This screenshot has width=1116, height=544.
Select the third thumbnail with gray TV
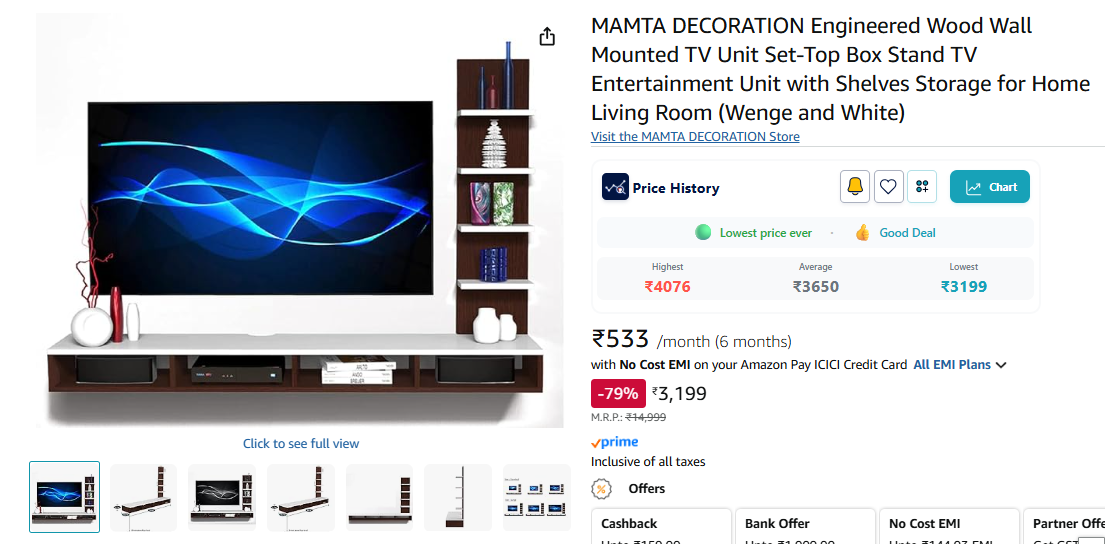(x=222, y=497)
